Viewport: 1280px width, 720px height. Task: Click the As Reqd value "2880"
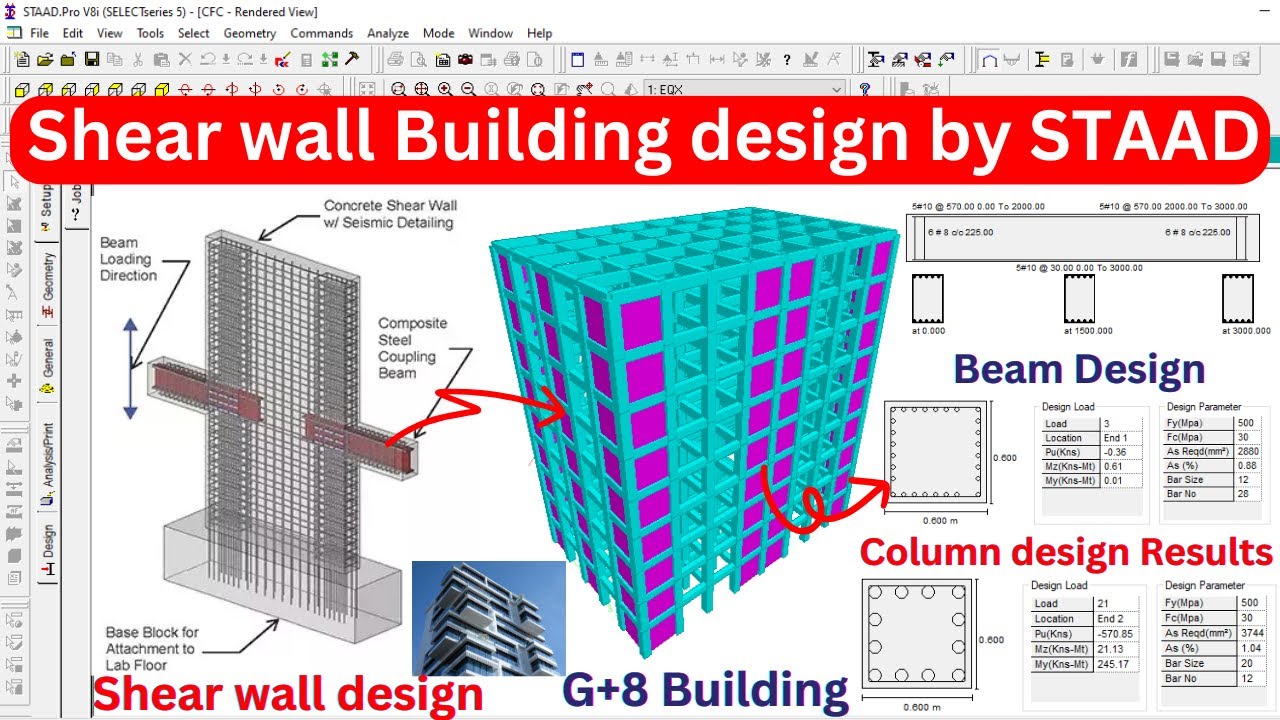(1248, 452)
